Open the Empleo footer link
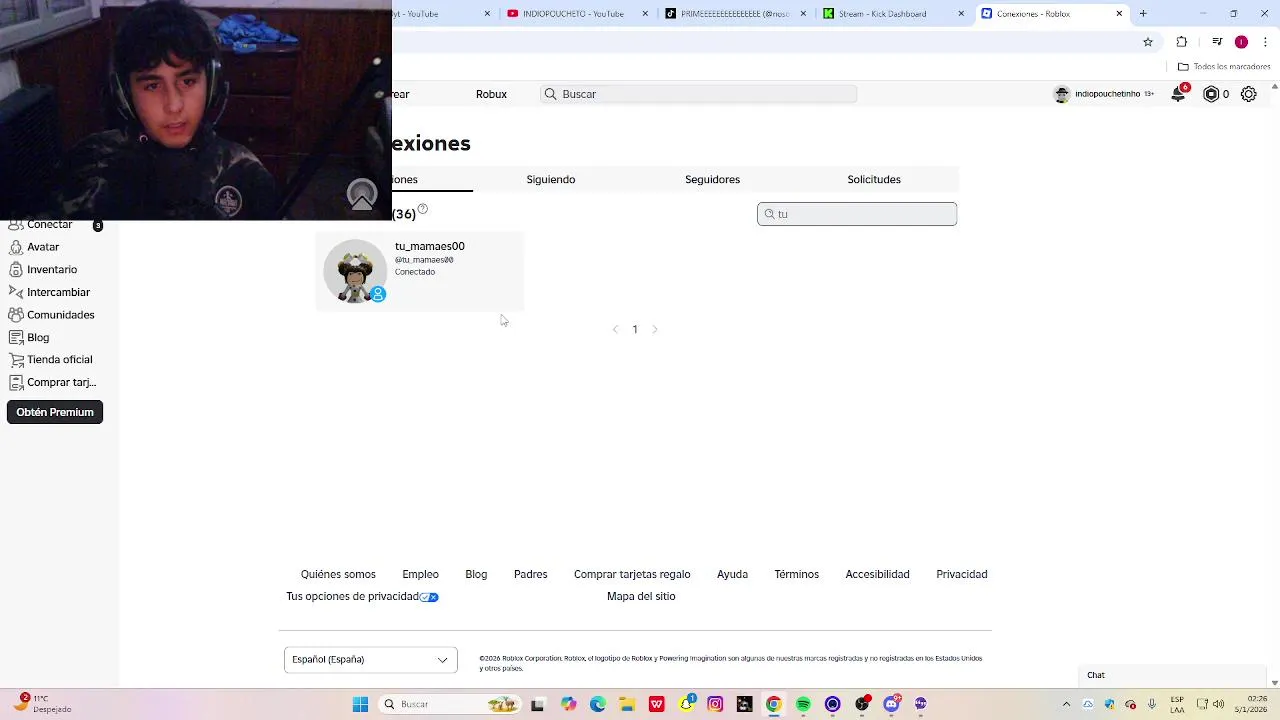This screenshot has height=720, width=1280. [x=420, y=575]
